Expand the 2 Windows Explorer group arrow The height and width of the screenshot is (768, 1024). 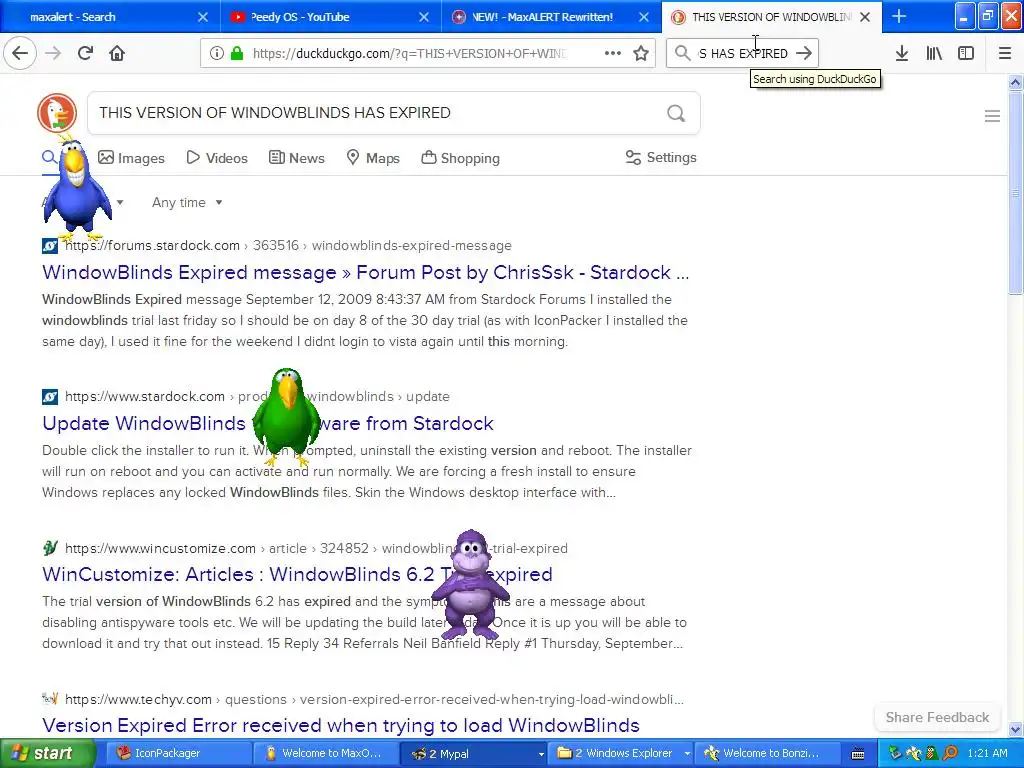(x=687, y=754)
